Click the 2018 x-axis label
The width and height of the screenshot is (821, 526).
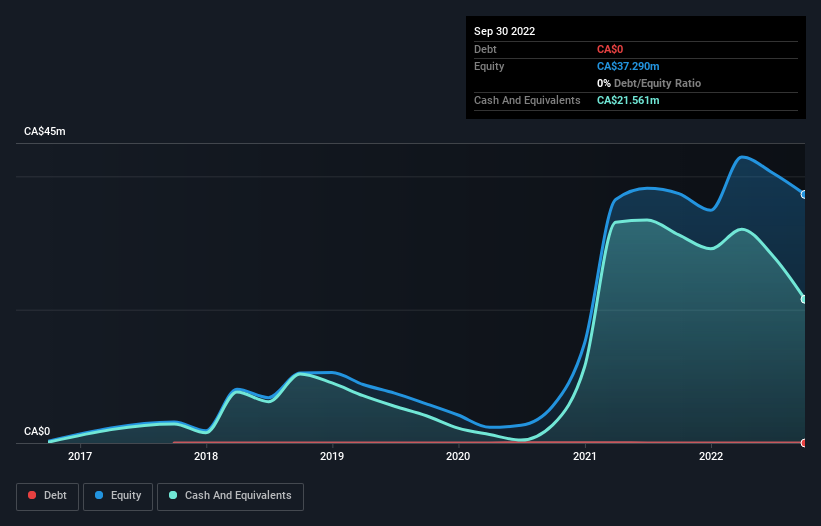click(206, 456)
